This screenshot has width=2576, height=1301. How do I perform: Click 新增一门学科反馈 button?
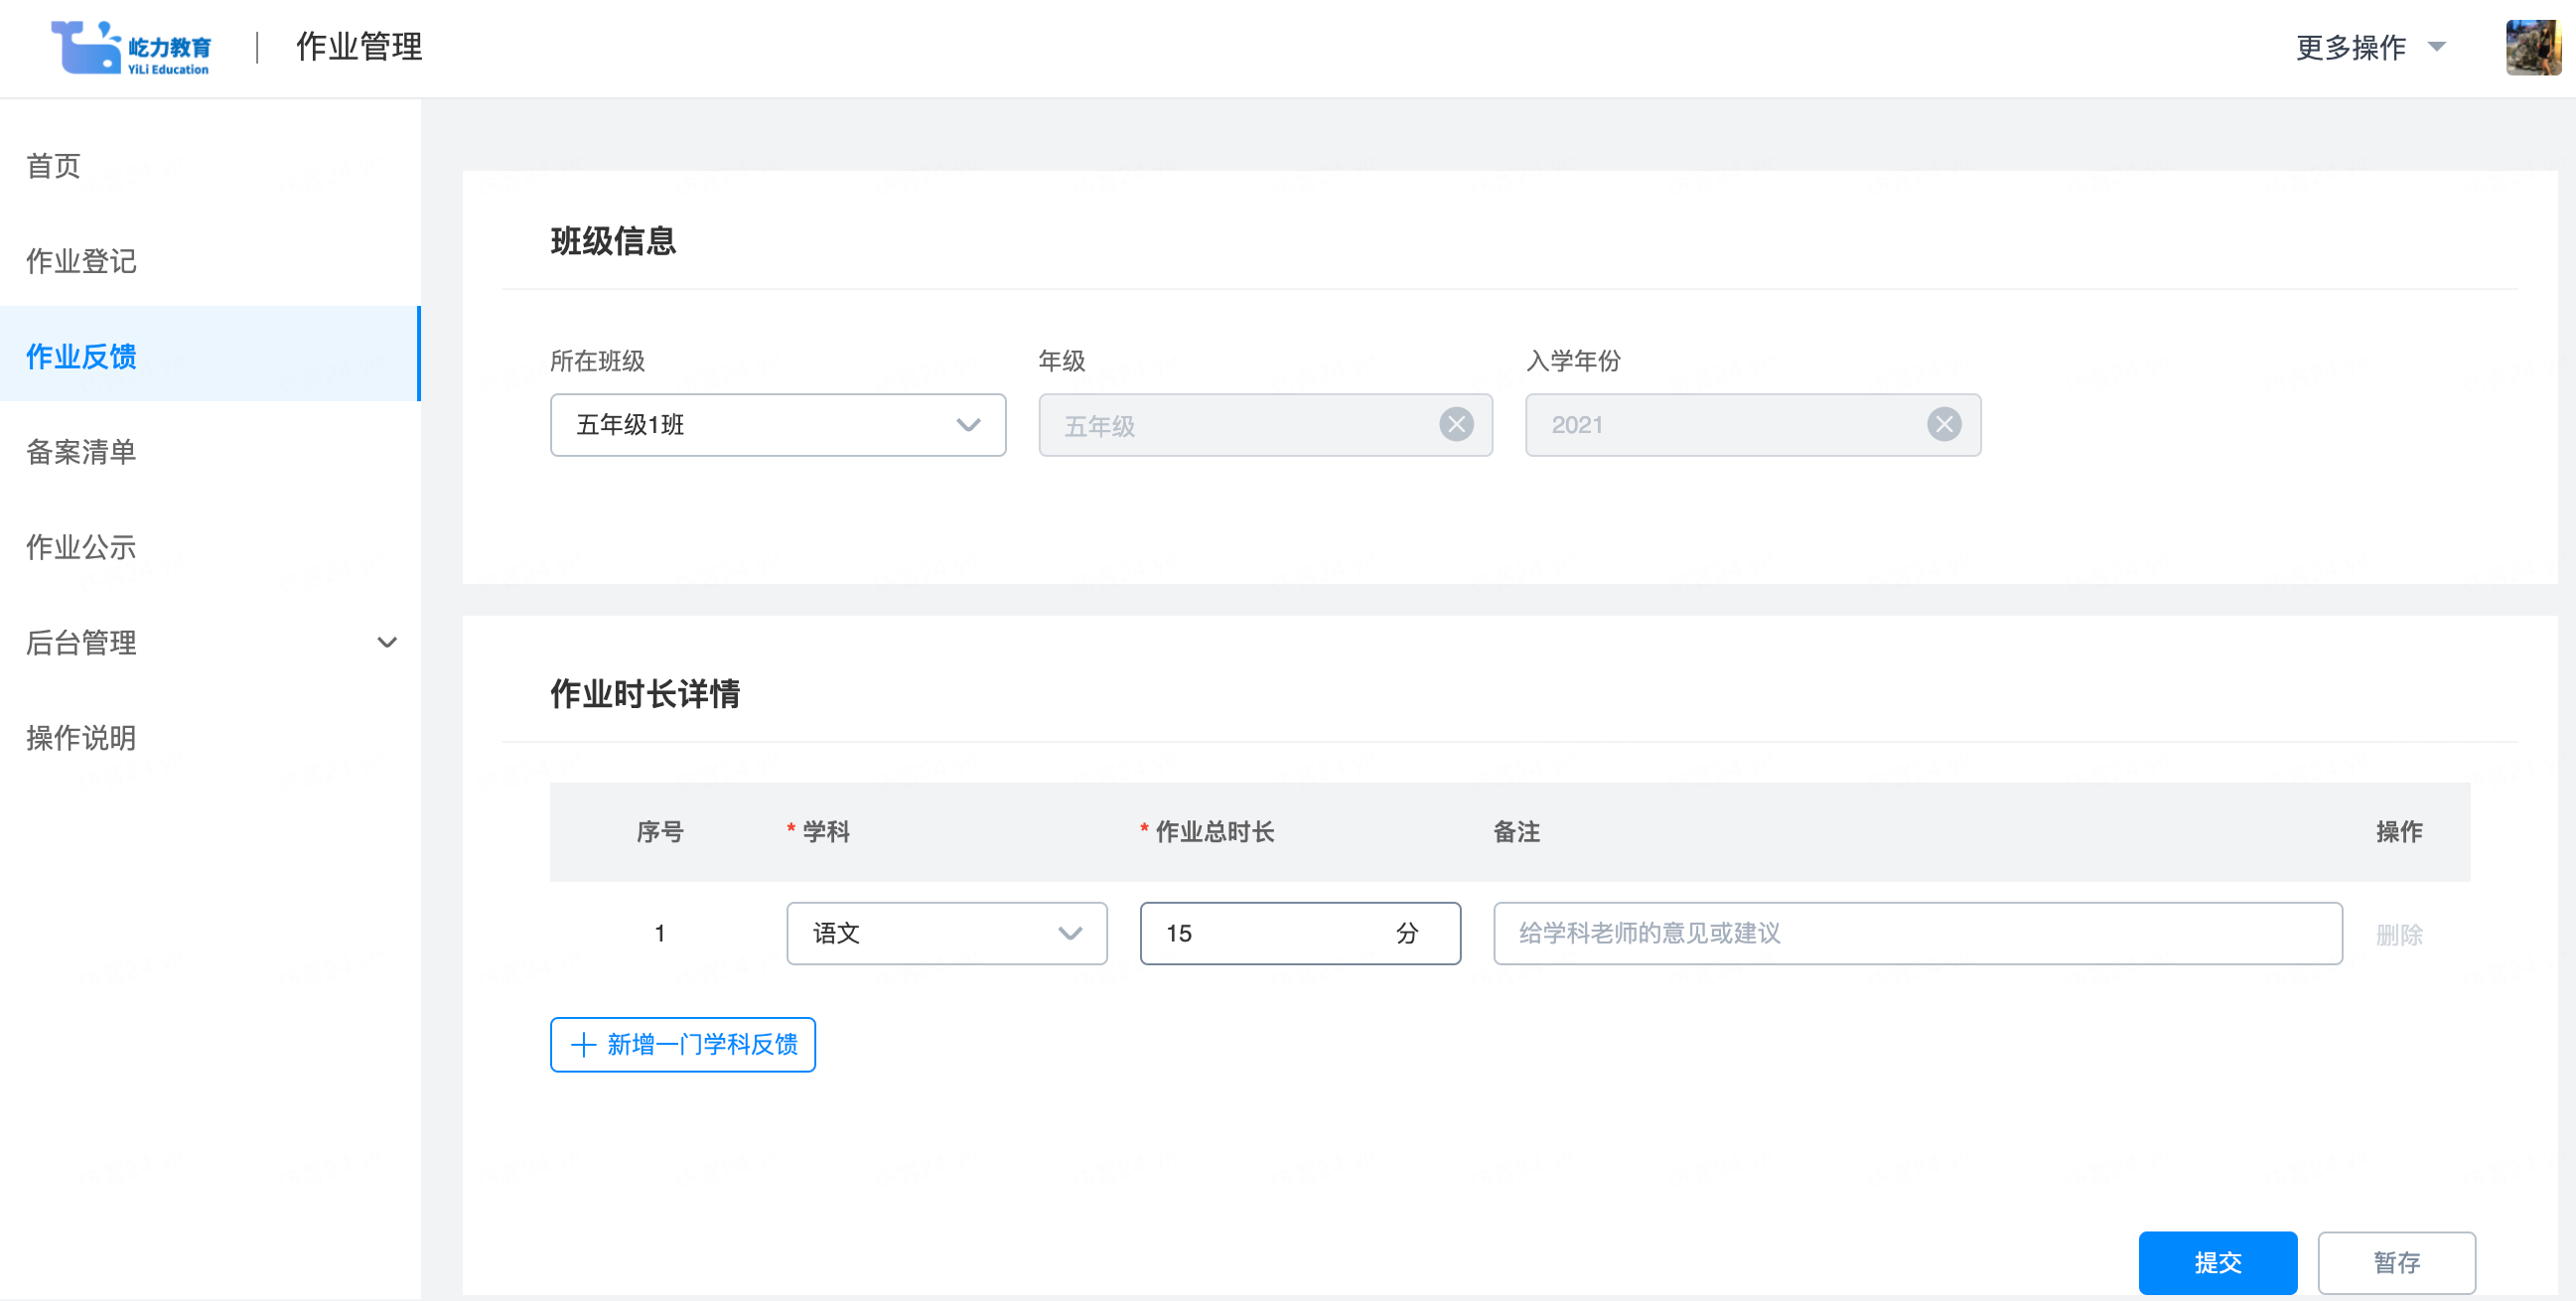(x=683, y=1044)
